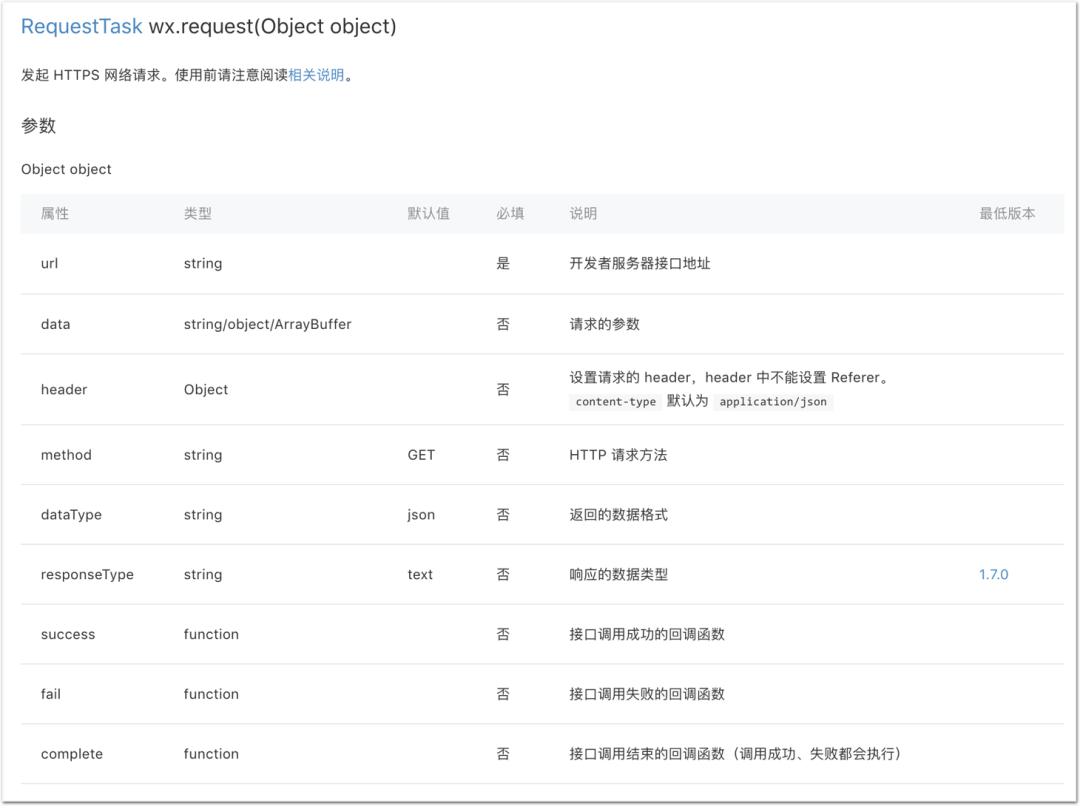
Task: Click the 参数 section heading
Action: [37, 126]
